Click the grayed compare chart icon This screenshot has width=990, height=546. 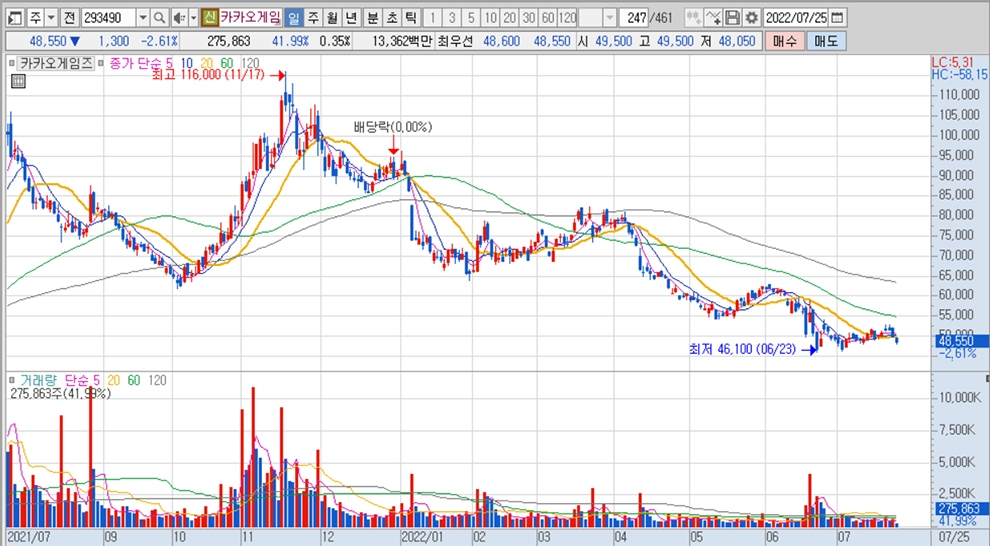pos(693,18)
